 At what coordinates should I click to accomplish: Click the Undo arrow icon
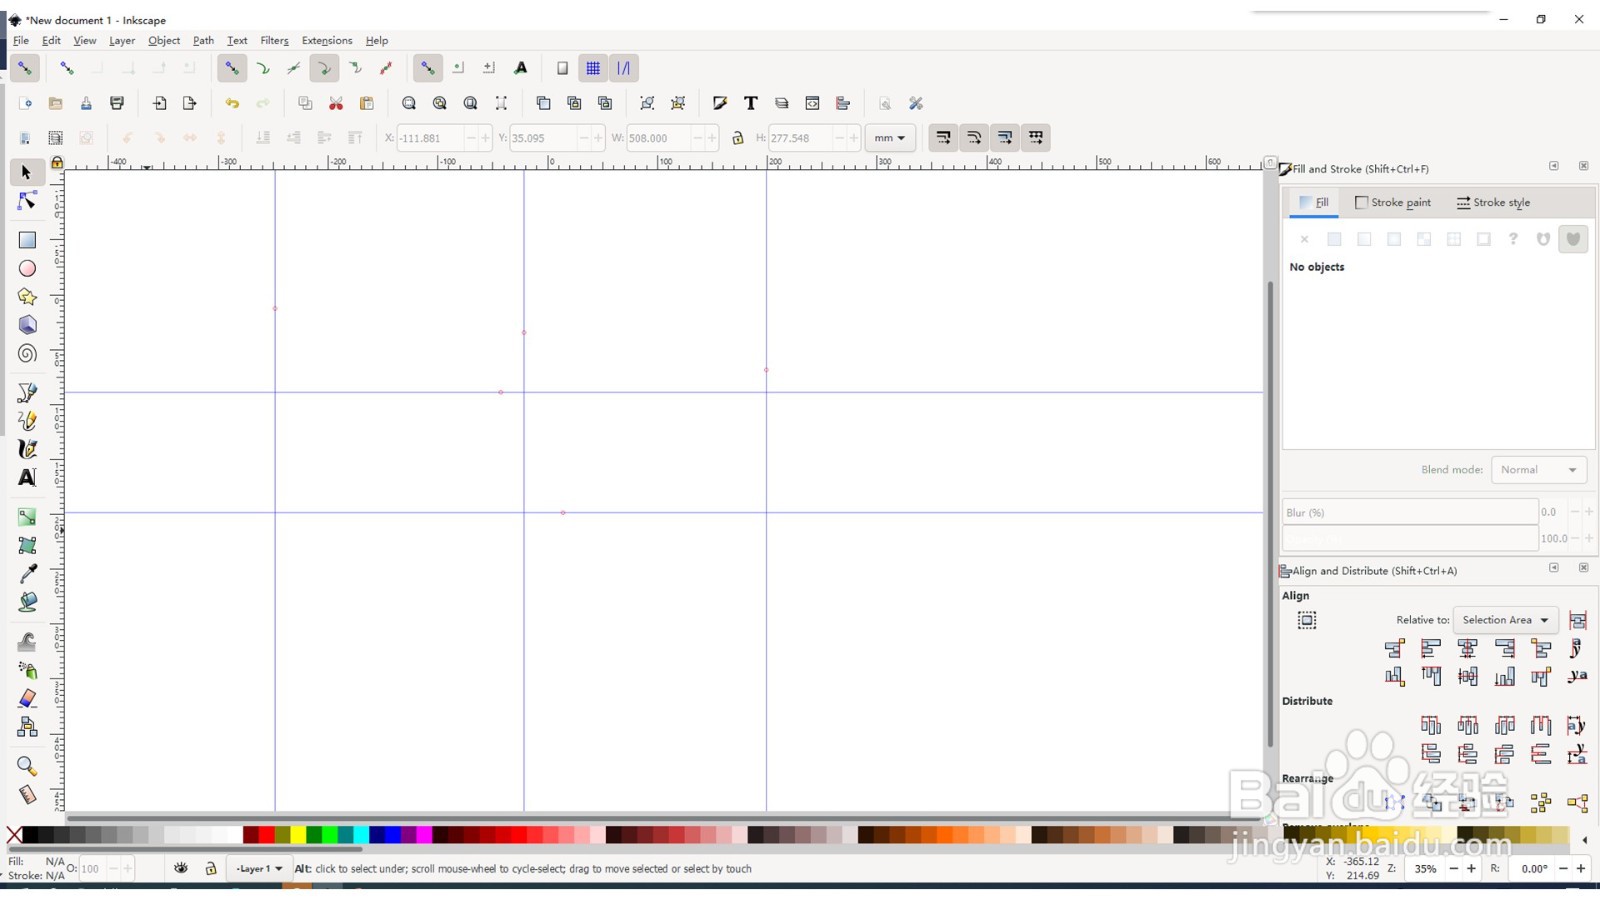click(232, 103)
